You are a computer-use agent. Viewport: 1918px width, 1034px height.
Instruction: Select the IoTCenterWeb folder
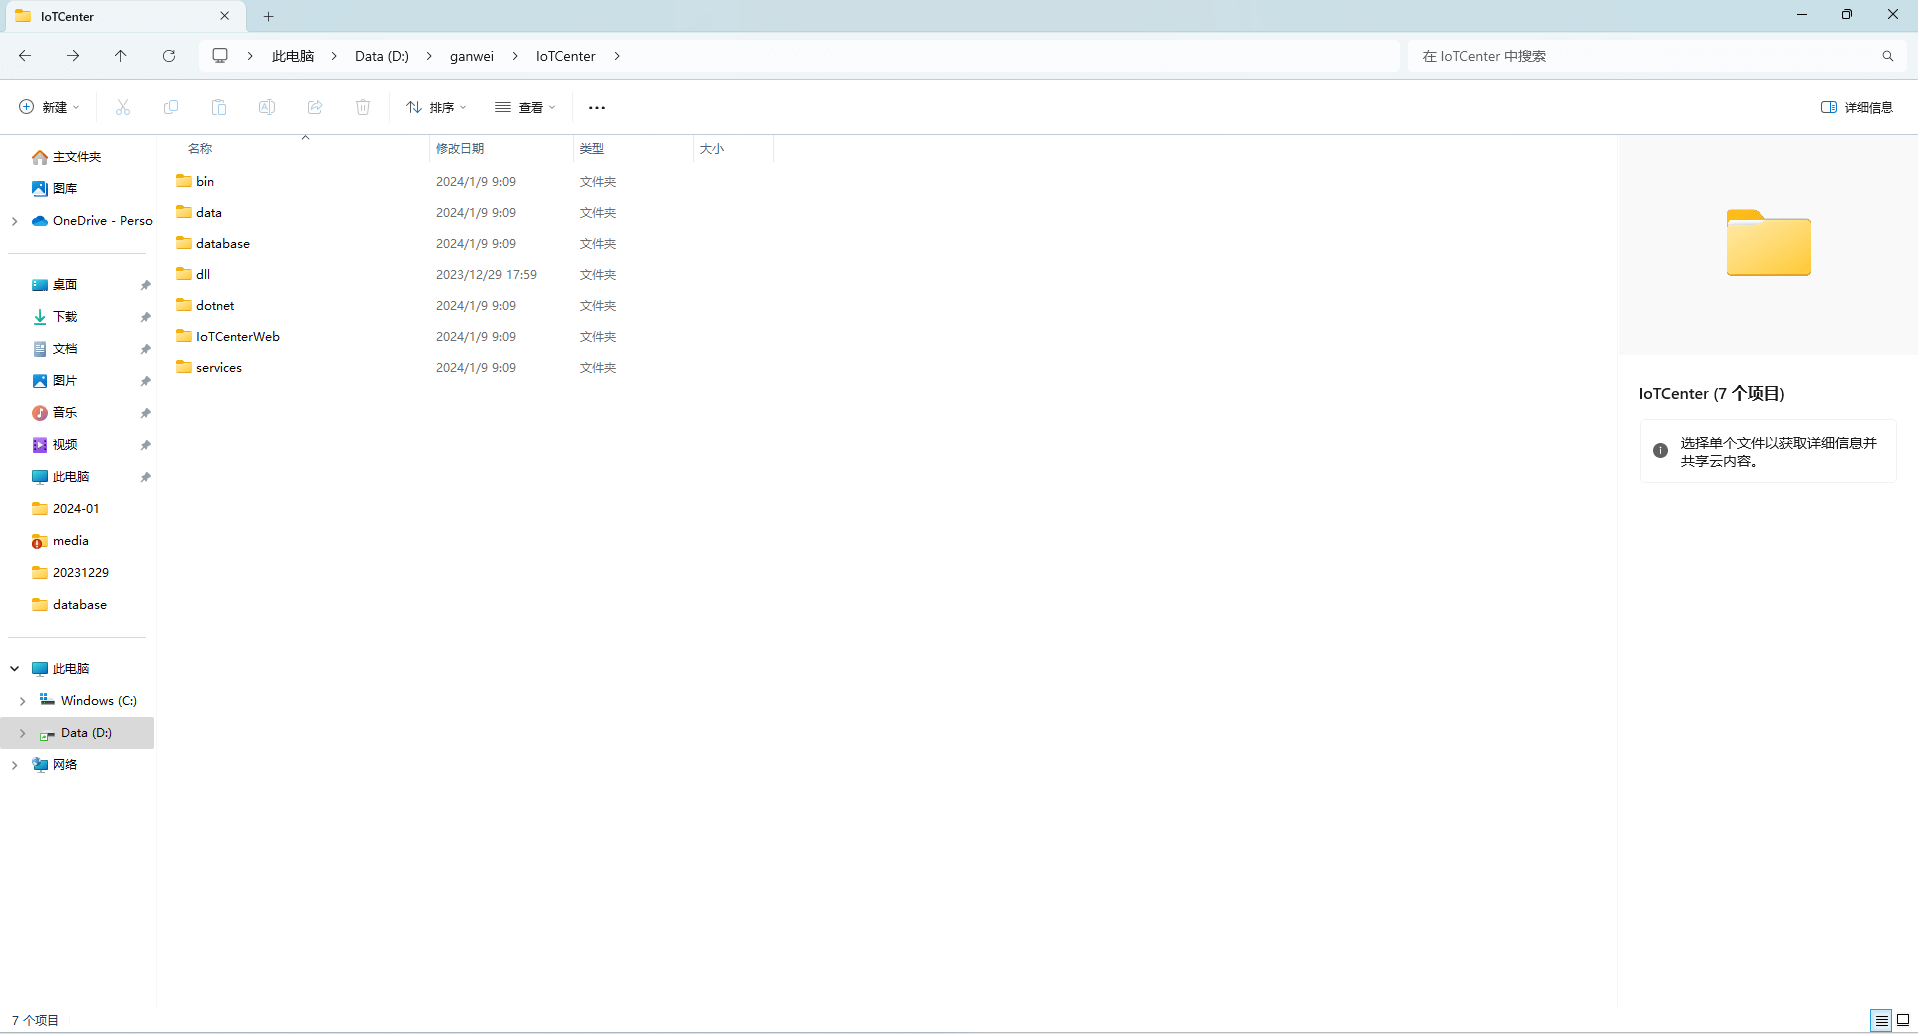237,337
